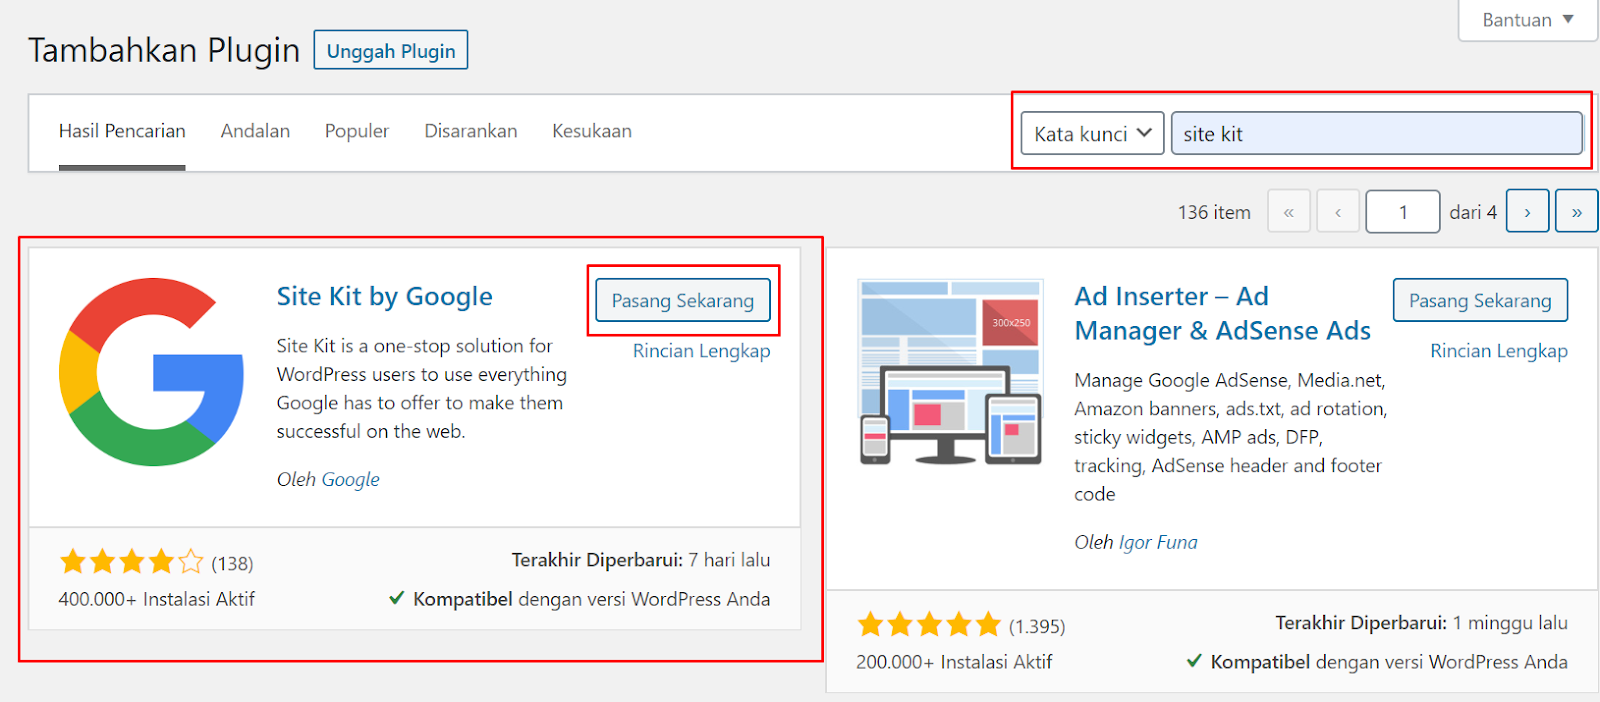1600x702 pixels.
Task: Install Site Kit with Pasang Sekarang
Action: 683,300
